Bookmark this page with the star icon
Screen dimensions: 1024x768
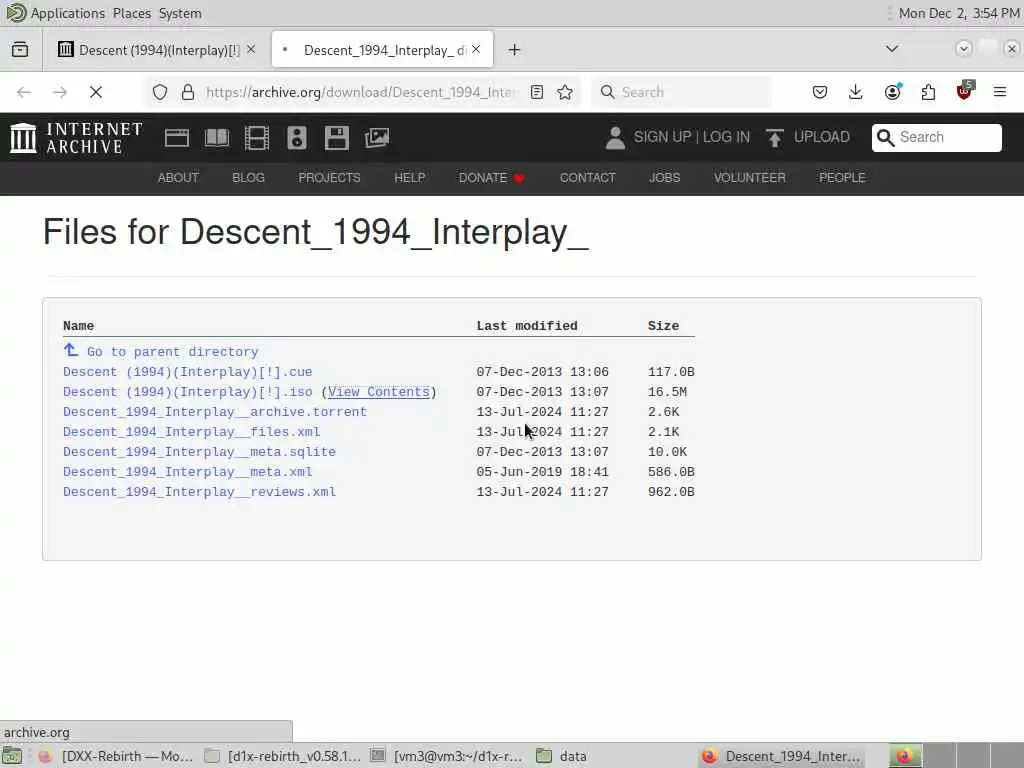coord(565,92)
